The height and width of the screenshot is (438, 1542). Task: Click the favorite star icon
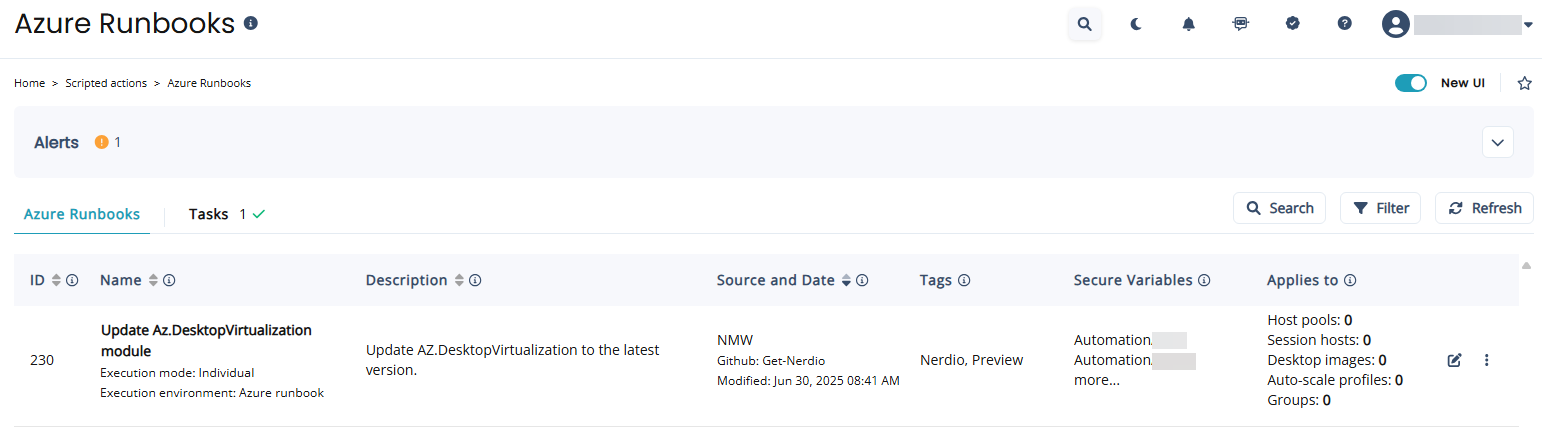1525,83
